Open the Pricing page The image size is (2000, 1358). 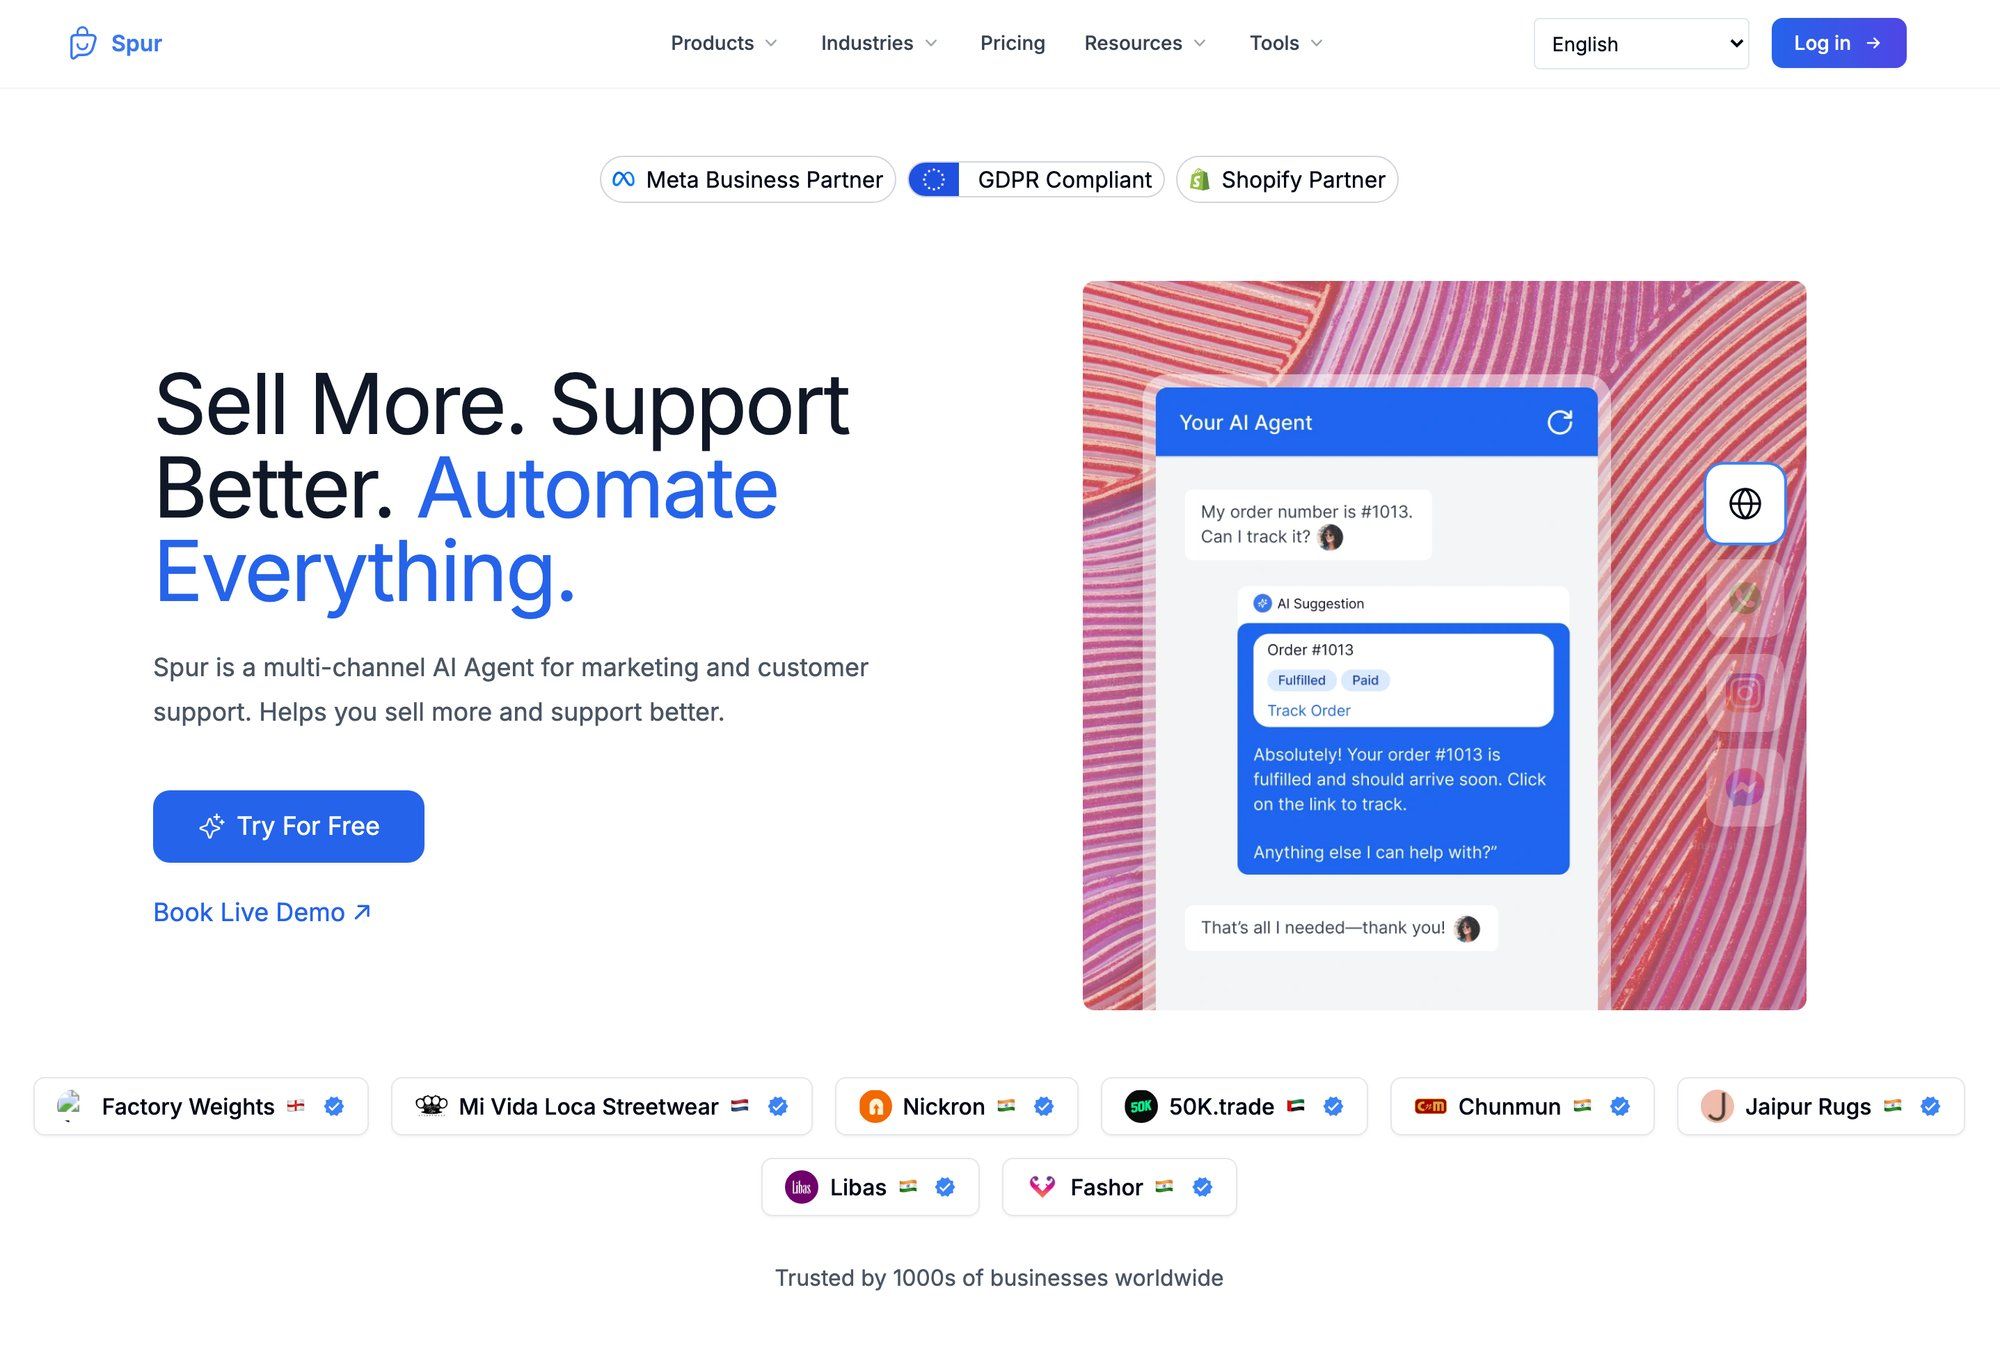1012,43
